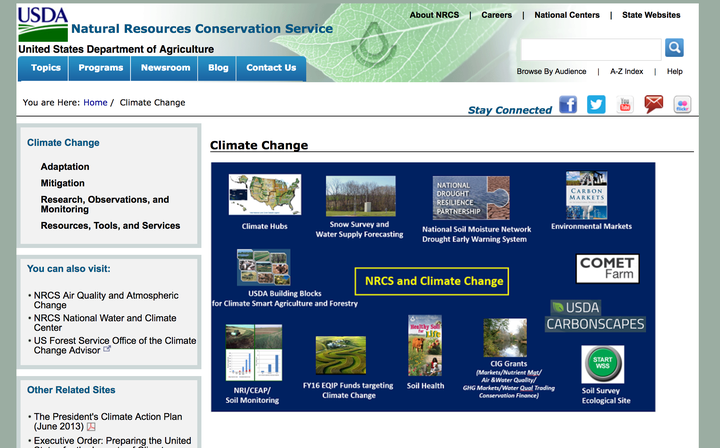Open the Contact Us tab
The image size is (720, 448).
pyautogui.click(x=271, y=68)
